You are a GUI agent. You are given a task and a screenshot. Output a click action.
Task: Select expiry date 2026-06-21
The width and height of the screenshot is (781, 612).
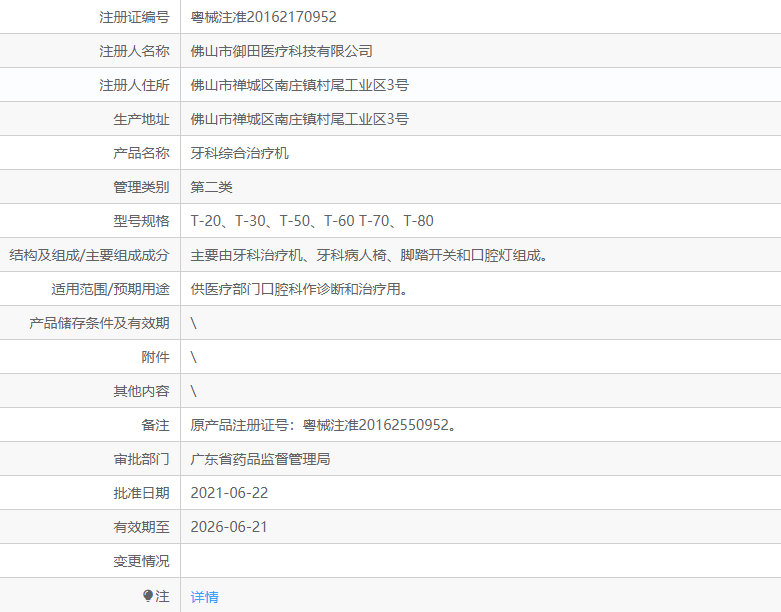tap(229, 527)
